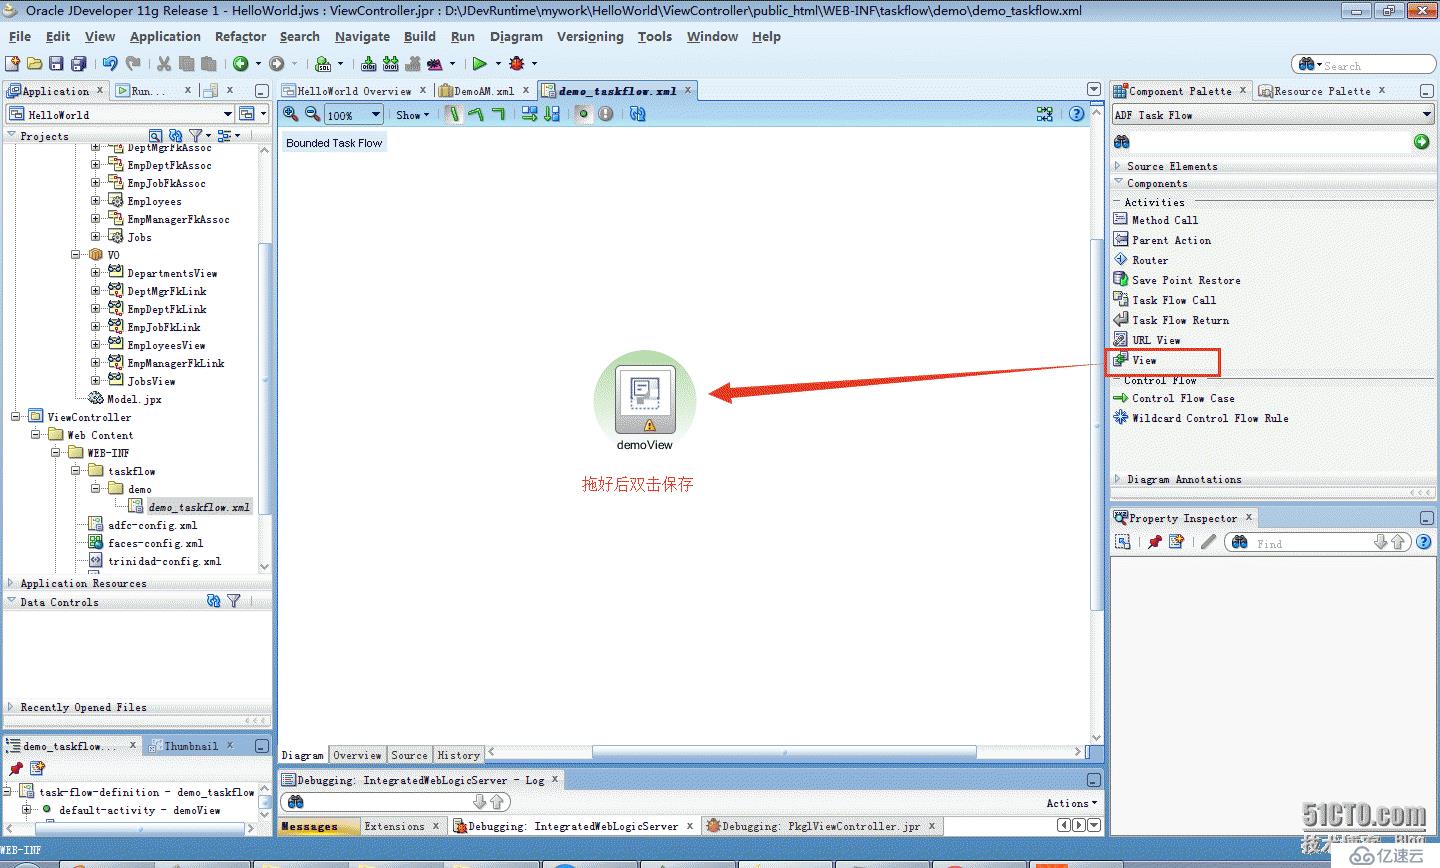
Task: Switch to the Resource Palette tab
Action: click(1322, 91)
